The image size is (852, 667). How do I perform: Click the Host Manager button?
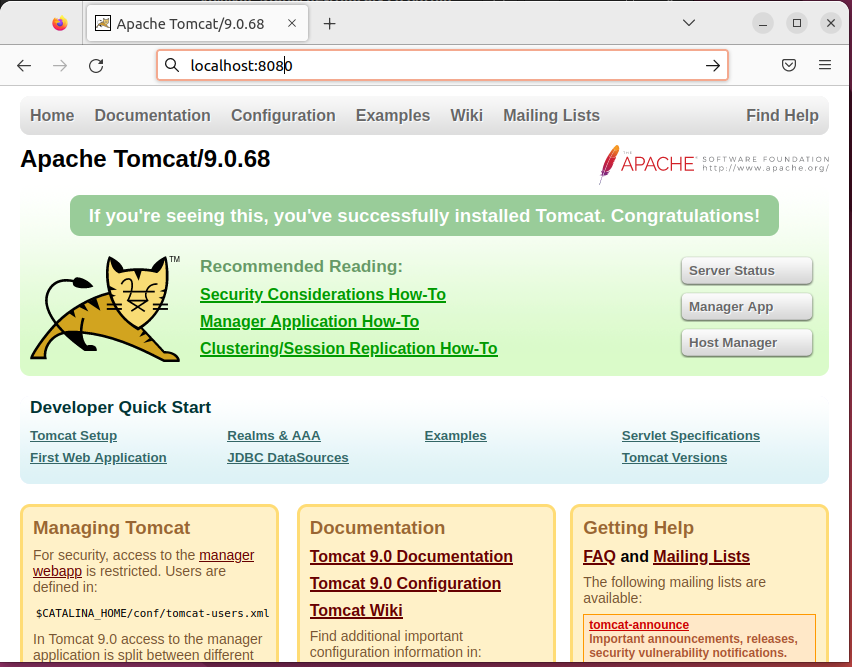(x=747, y=343)
